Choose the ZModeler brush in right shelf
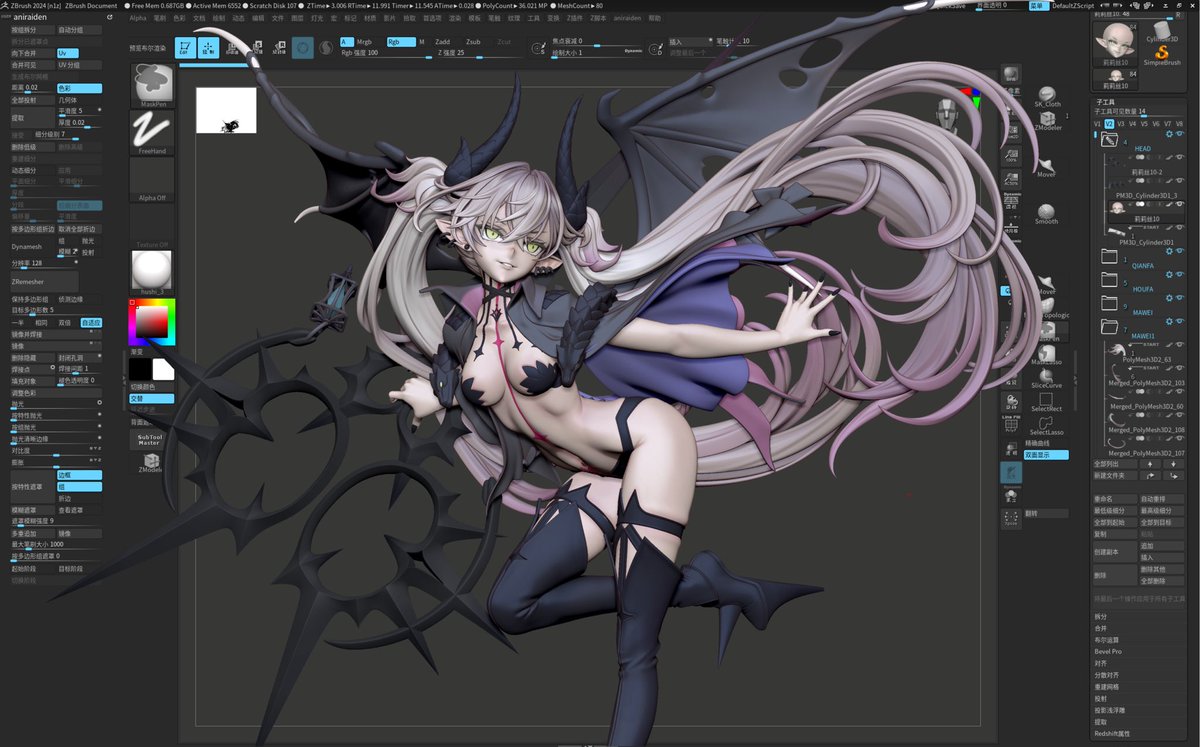The width and height of the screenshot is (1200, 747). click(1047, 120)
